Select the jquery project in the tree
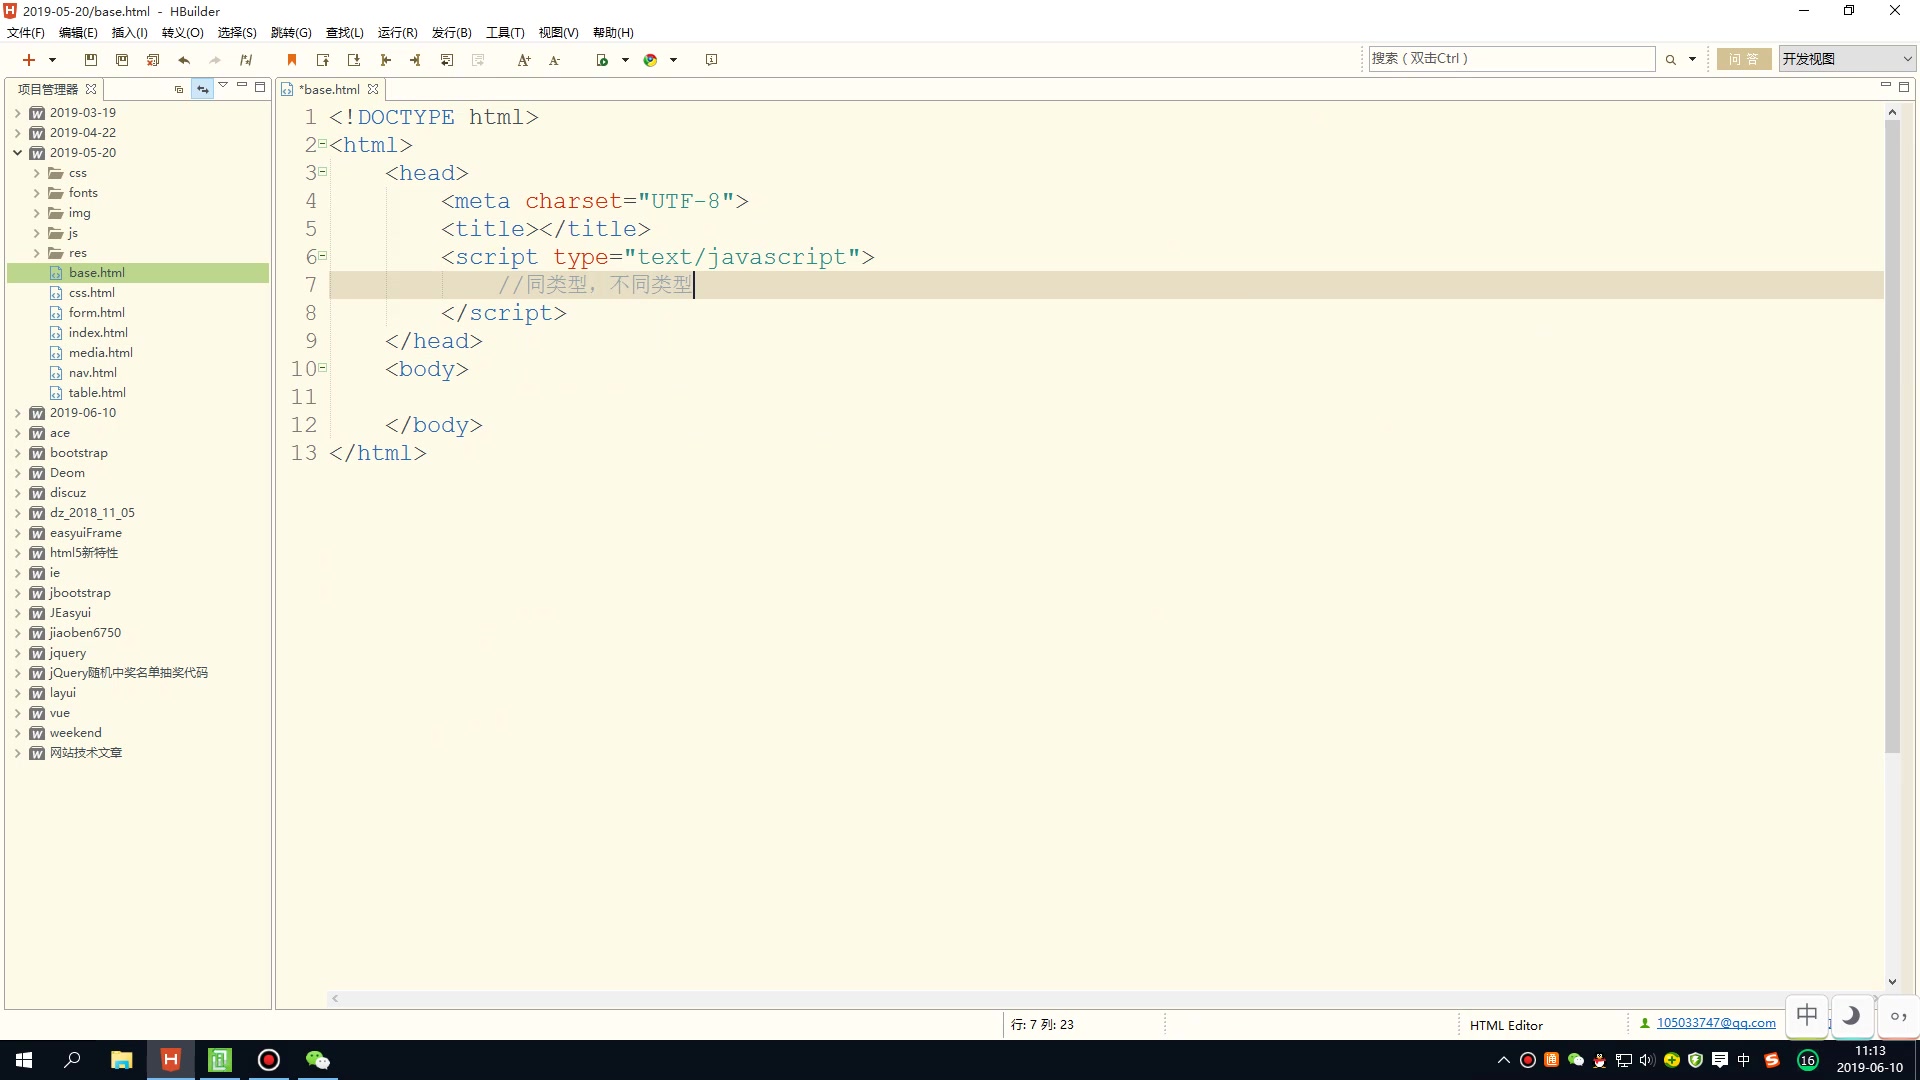 pyautogui.click(x=68, y=653)
